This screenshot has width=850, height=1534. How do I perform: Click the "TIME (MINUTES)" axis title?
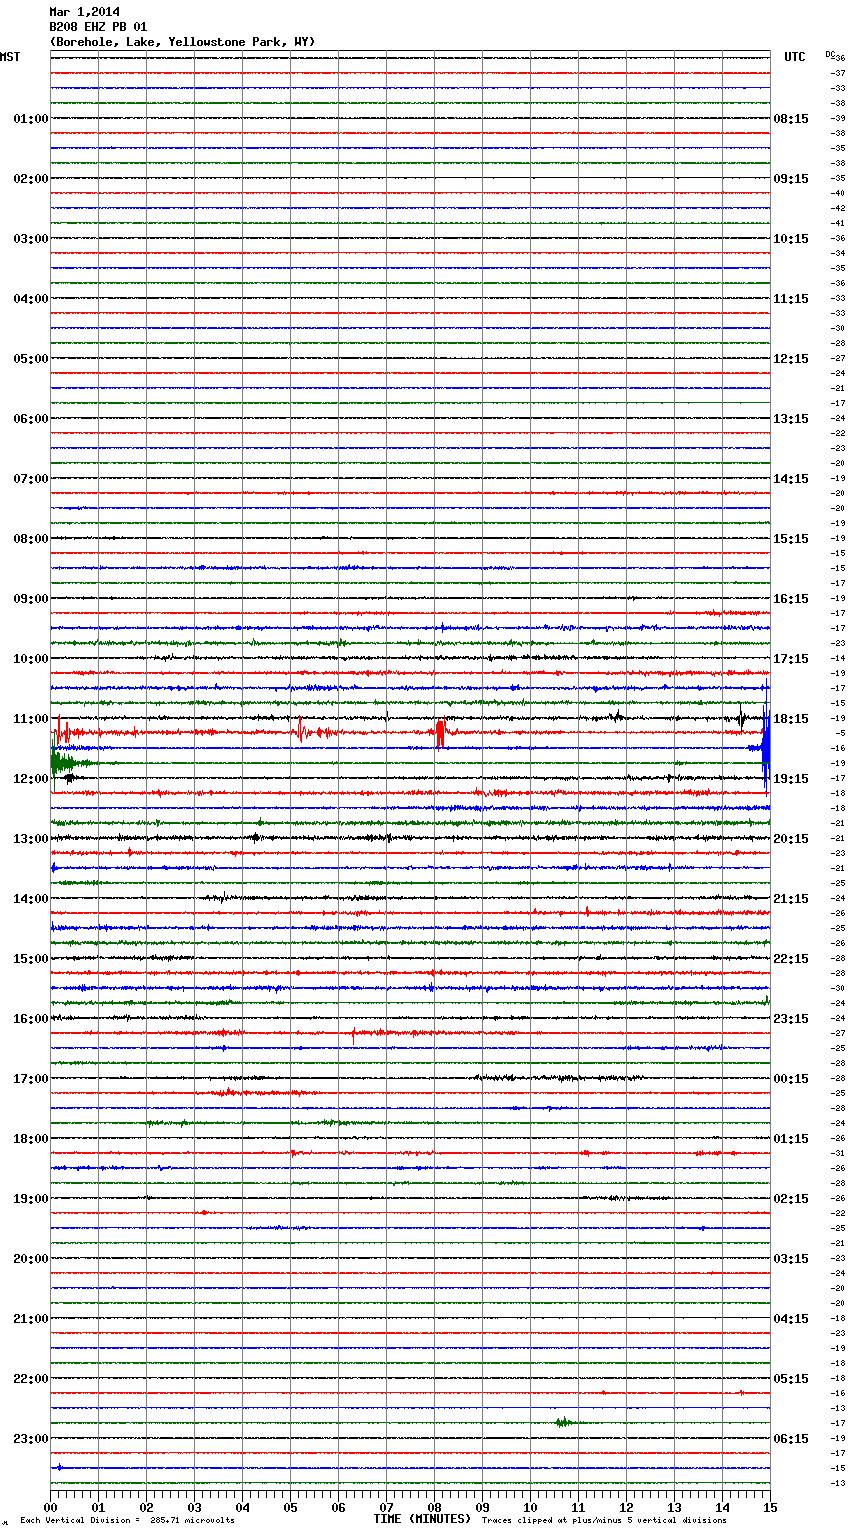pos(422,1519)
